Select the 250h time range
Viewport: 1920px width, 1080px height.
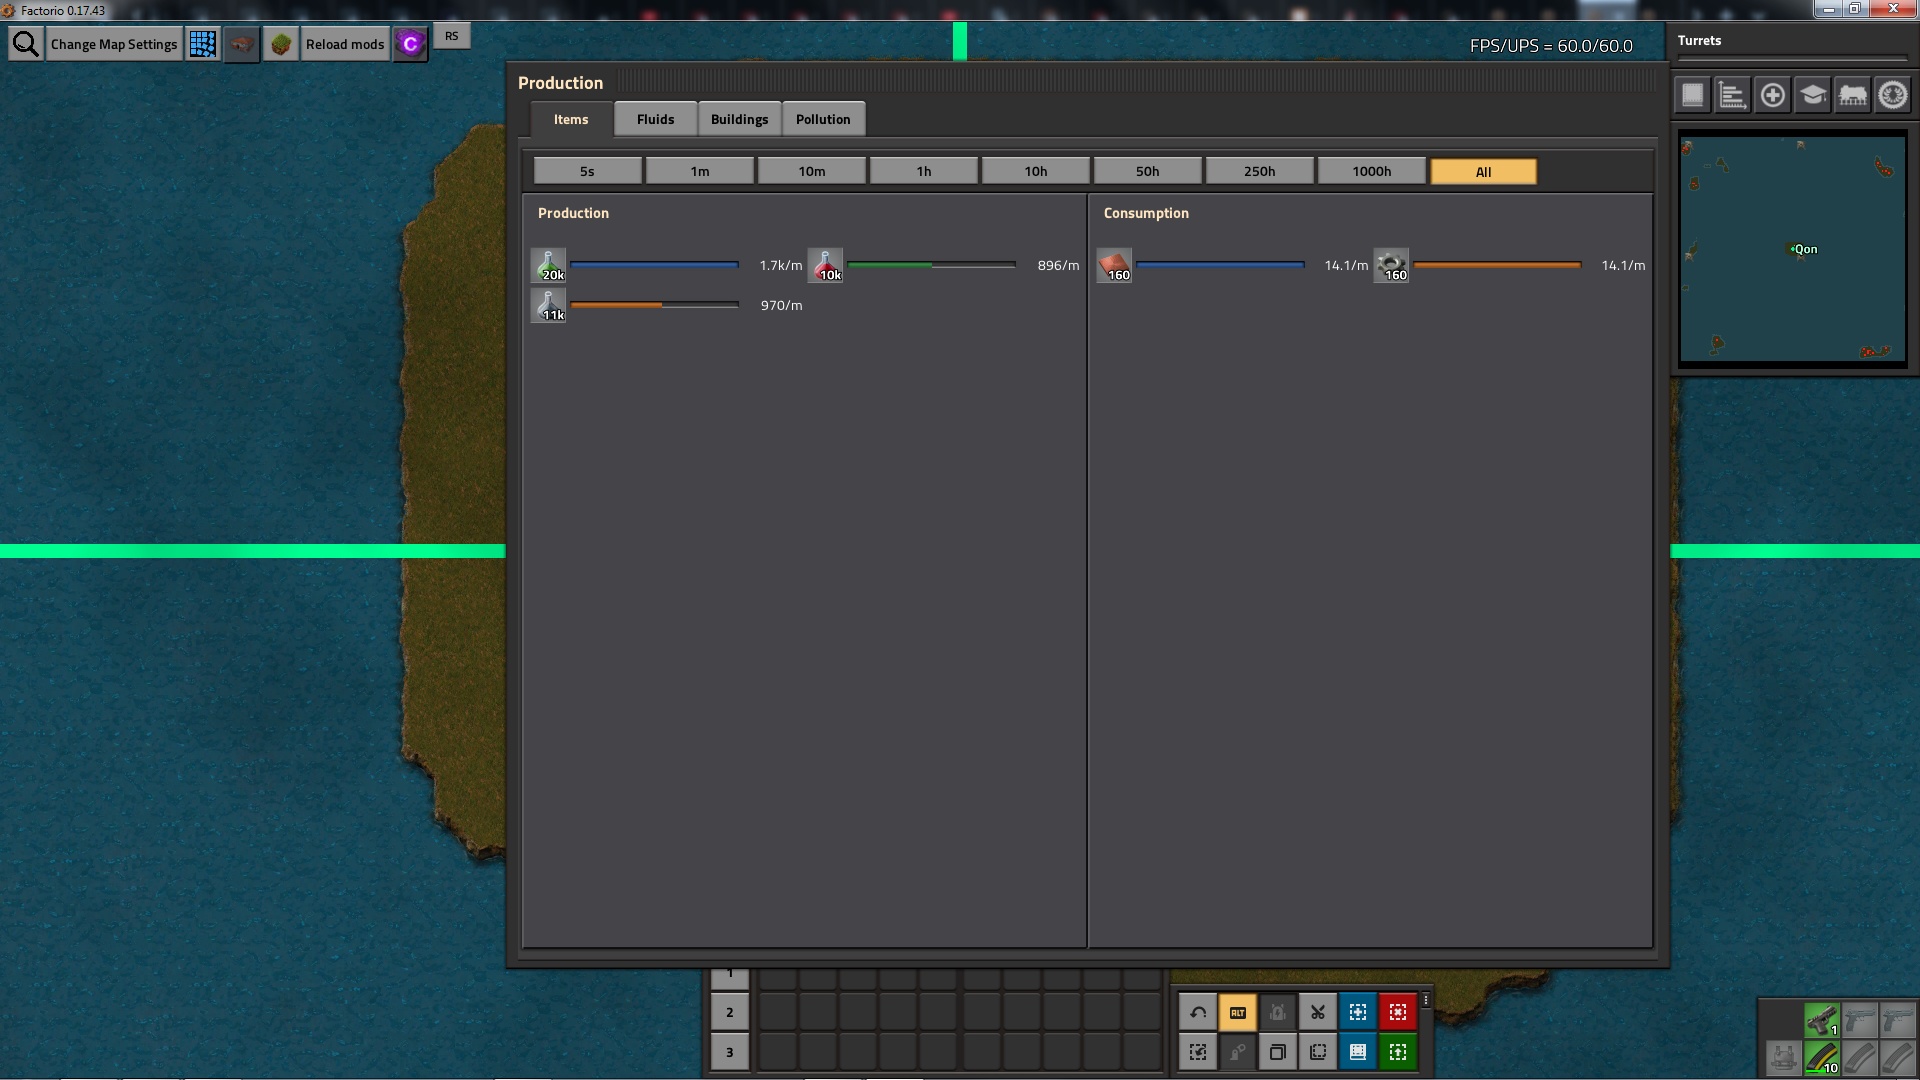click(x=1260, y=171)
